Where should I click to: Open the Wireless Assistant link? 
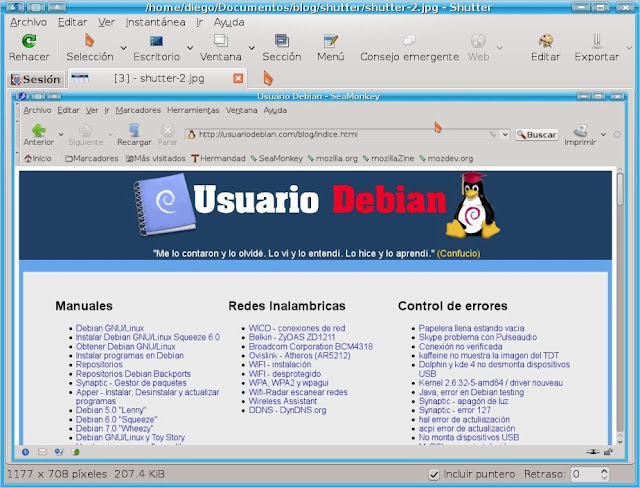coord(283,401)
